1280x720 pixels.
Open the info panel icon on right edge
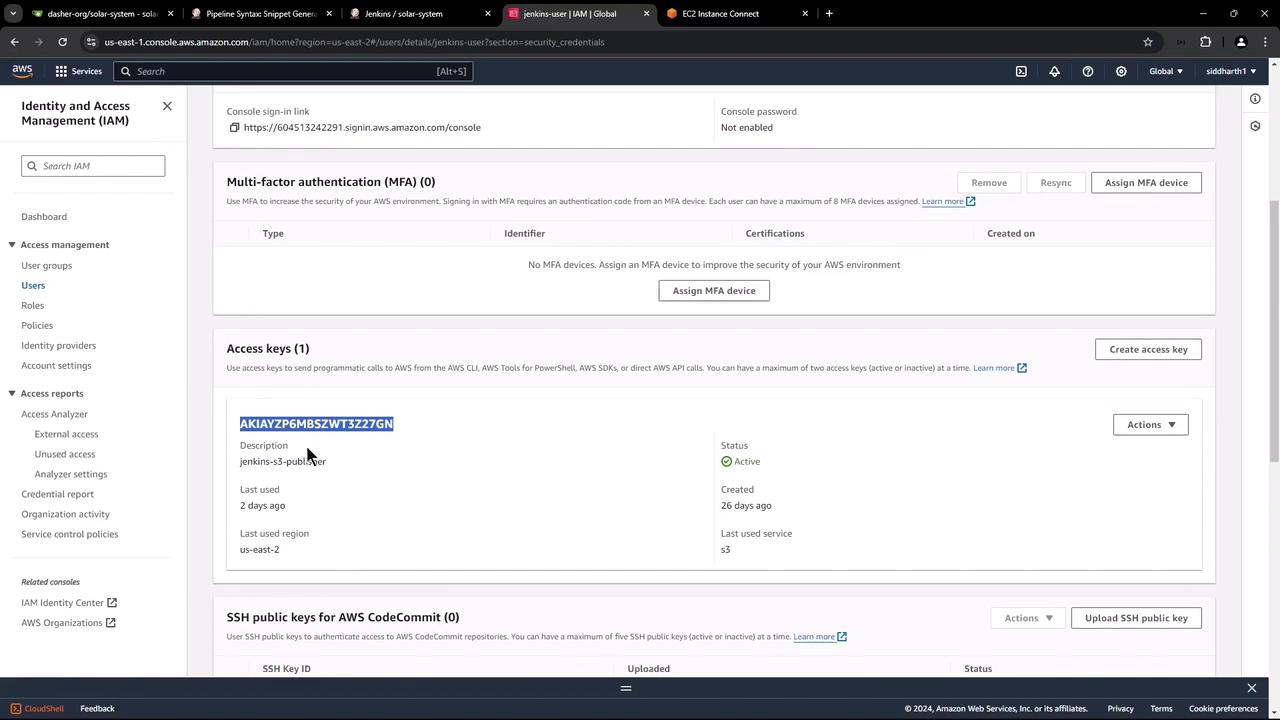(1255, 98)
